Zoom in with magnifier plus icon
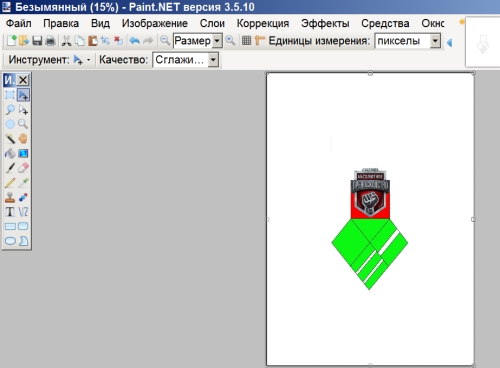Screen dimensions: 500x368 click(230, 41)
